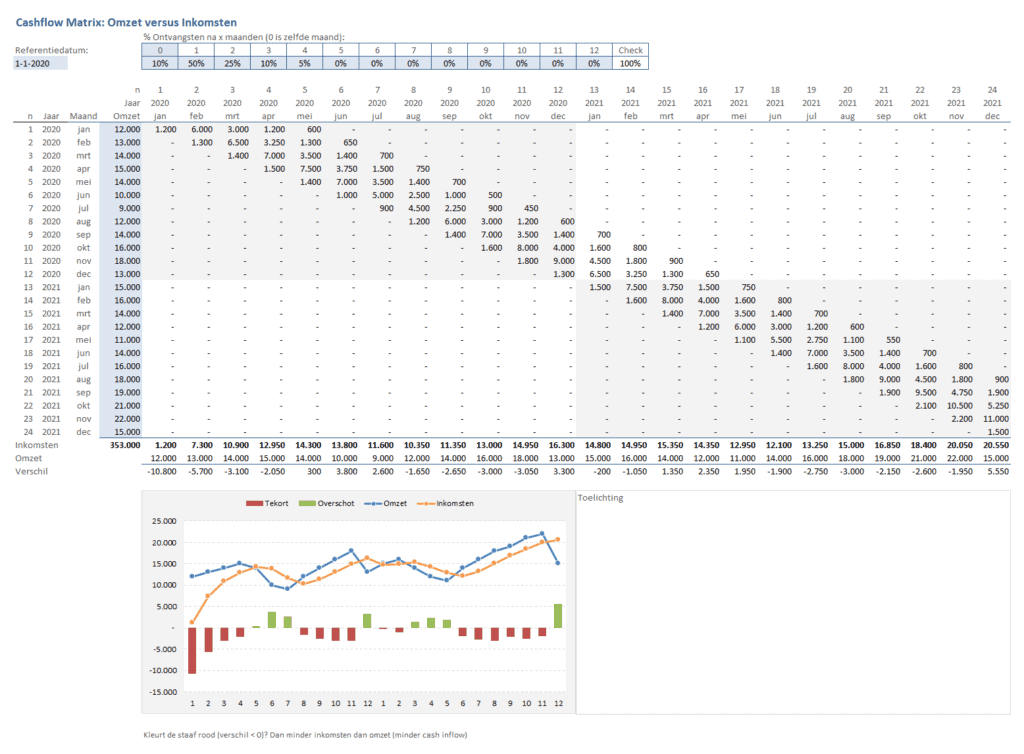The height and width of the screenshot is (754, 1024).
Task: Select the Maand column header
Action: (84, 116)
